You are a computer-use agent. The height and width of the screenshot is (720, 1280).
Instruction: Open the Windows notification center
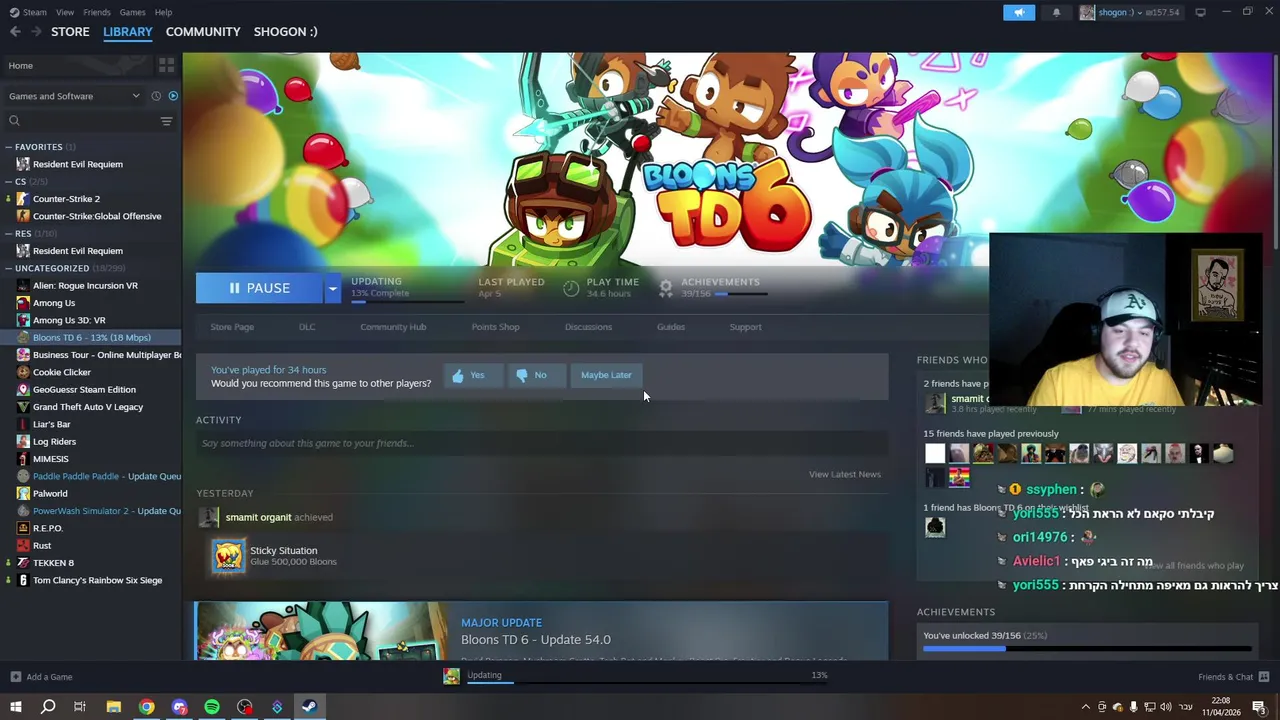coord(1259,707)
